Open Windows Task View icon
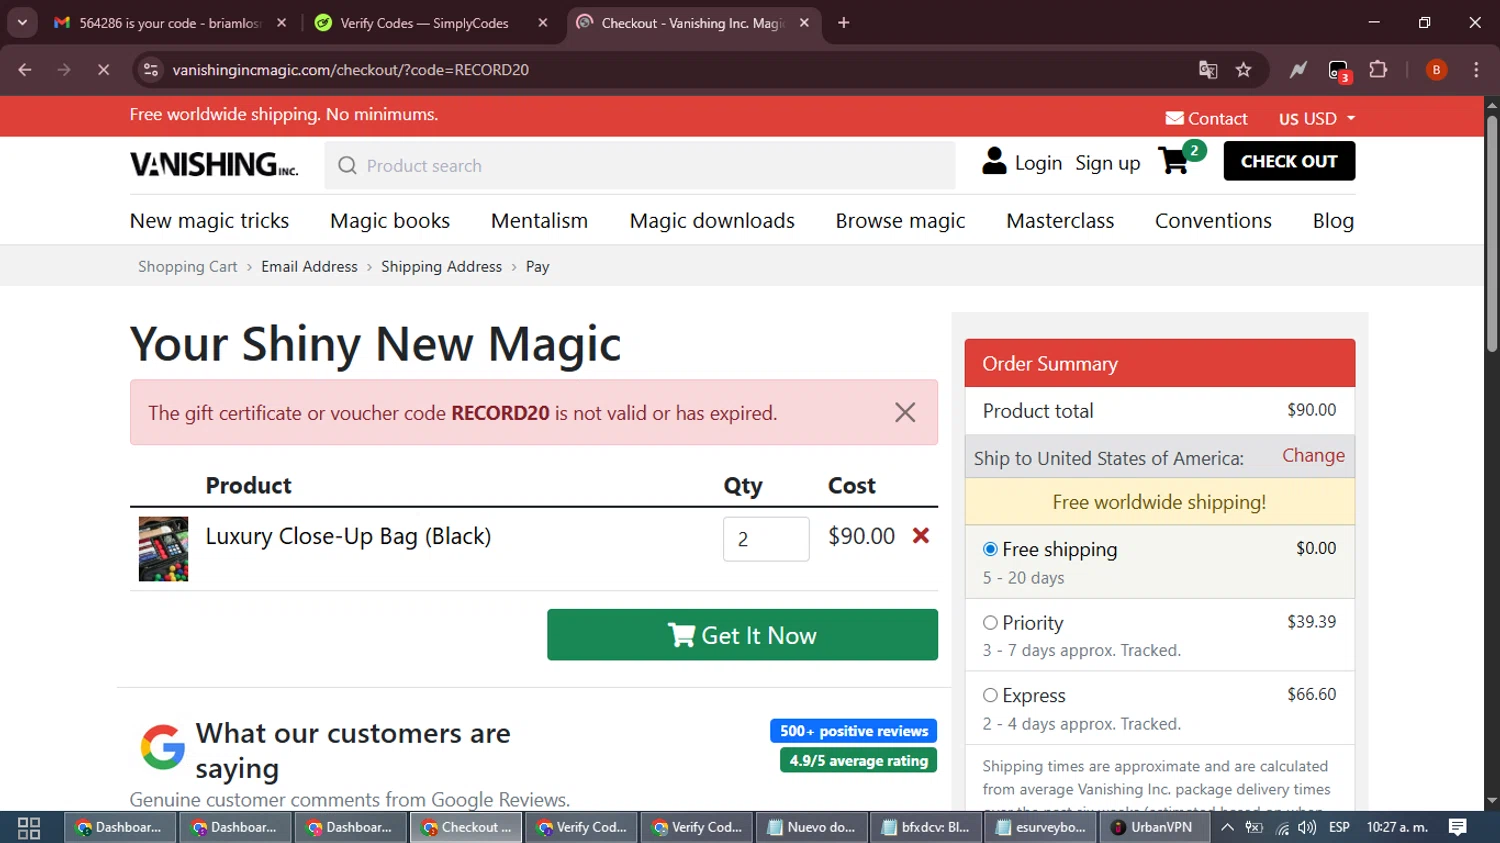 coord(29,828)
